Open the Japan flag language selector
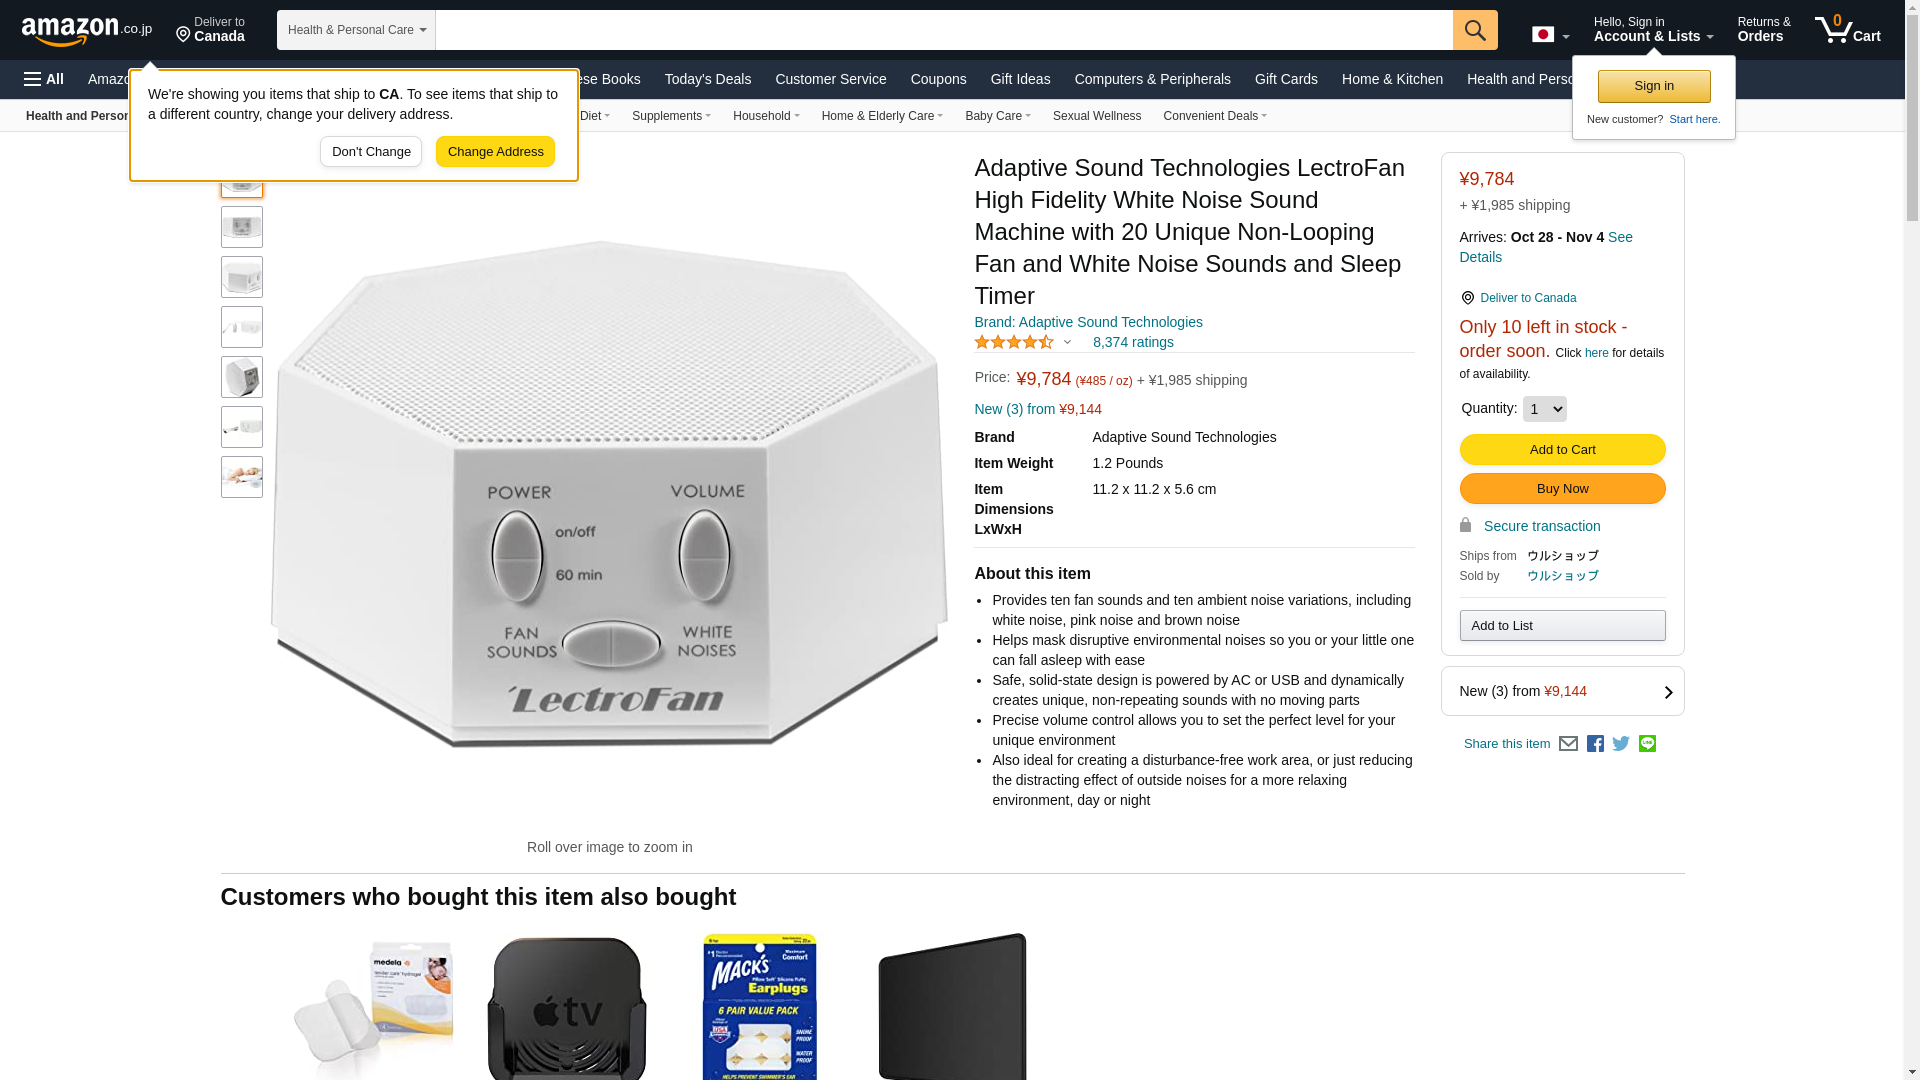The height and width of the screenshot is (1080, 1920). [x=1550, y=34]
